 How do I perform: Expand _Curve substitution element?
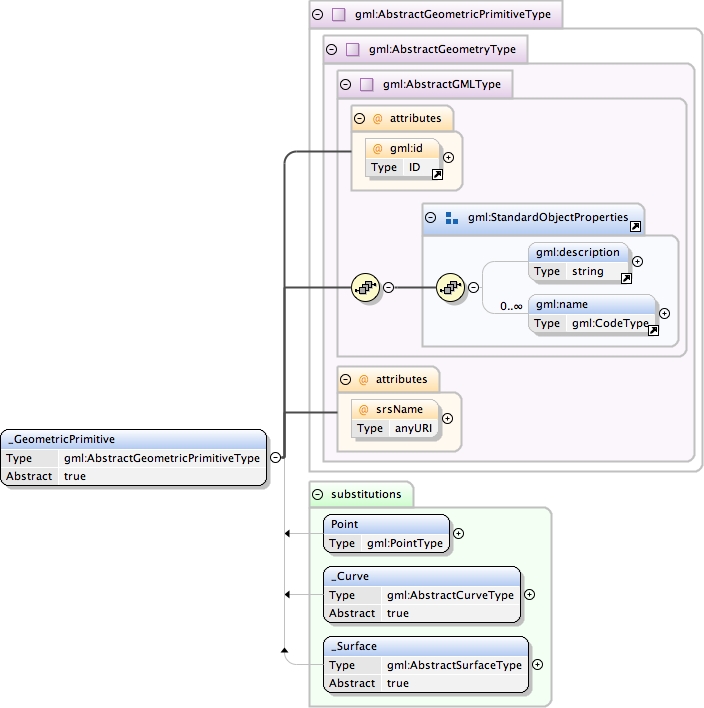pos(530,595)
